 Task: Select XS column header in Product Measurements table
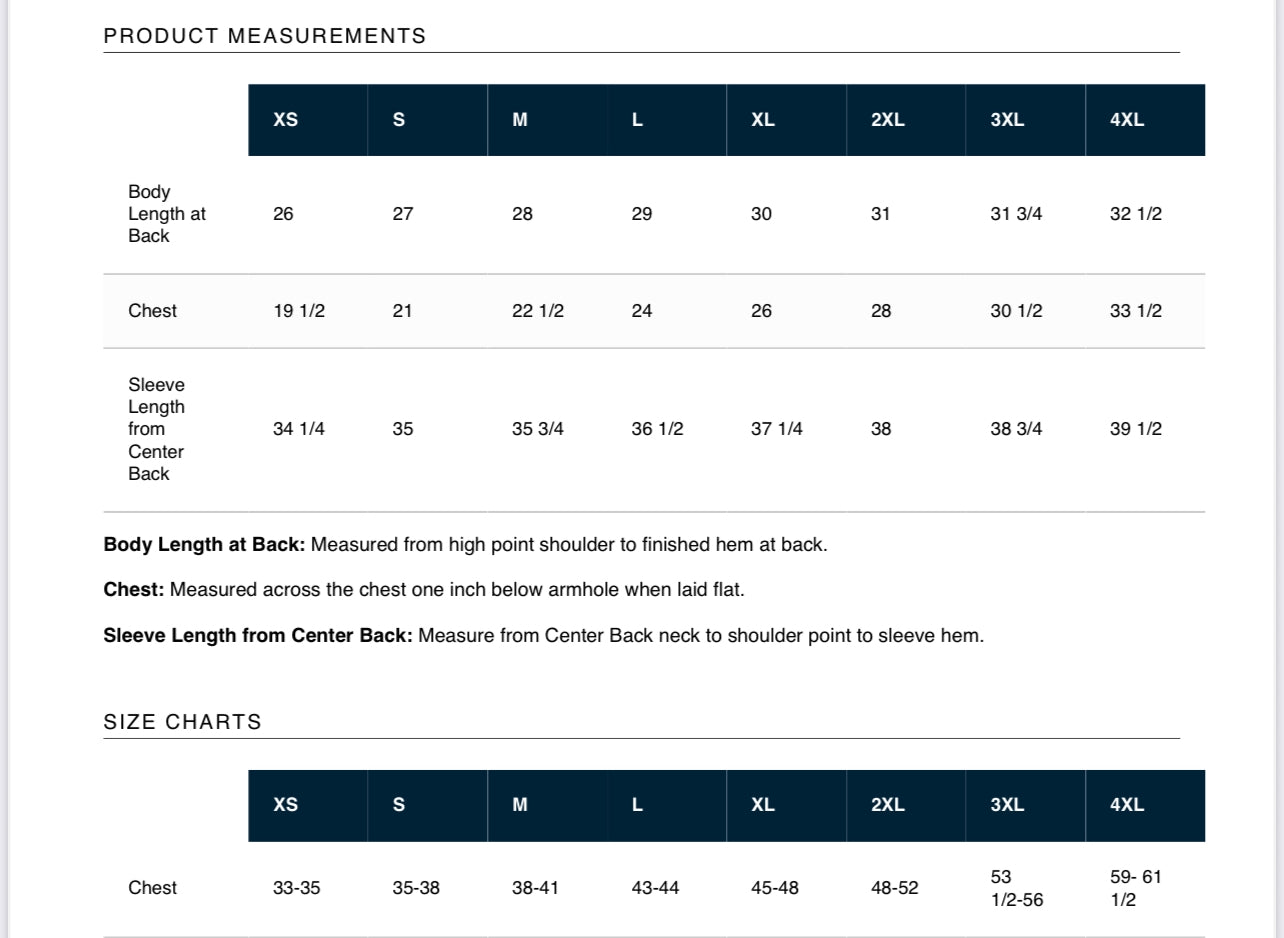click(286, 120)
